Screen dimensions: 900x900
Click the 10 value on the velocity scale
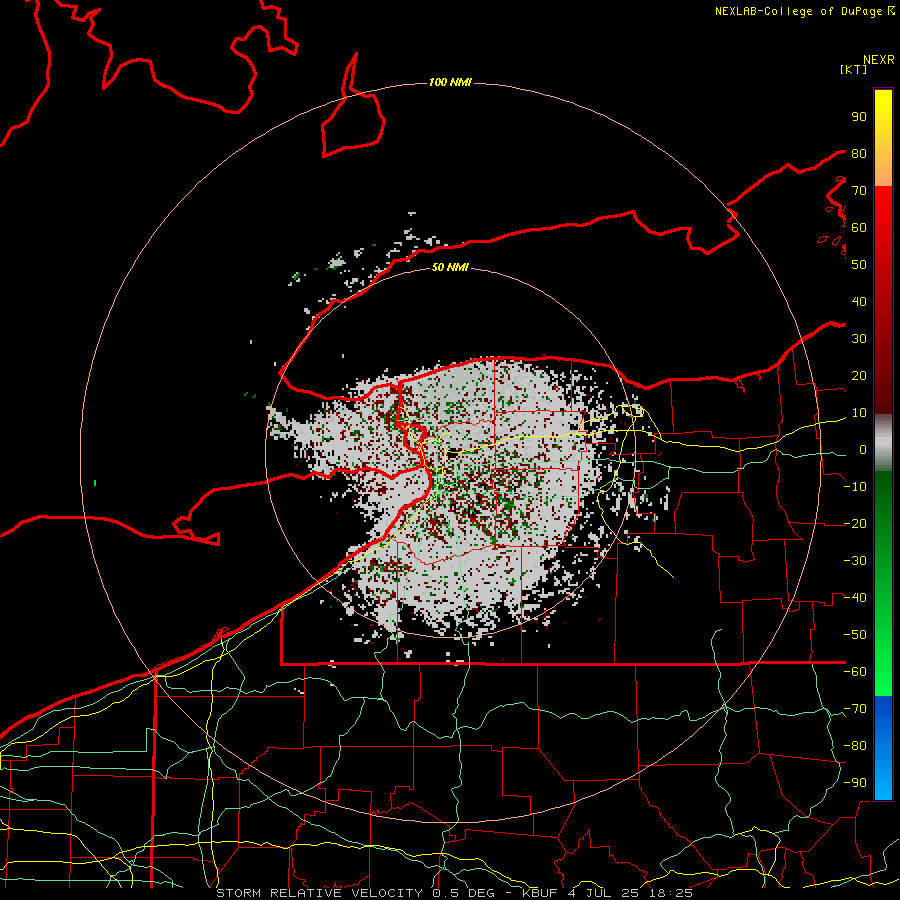[x=859, y=413]
